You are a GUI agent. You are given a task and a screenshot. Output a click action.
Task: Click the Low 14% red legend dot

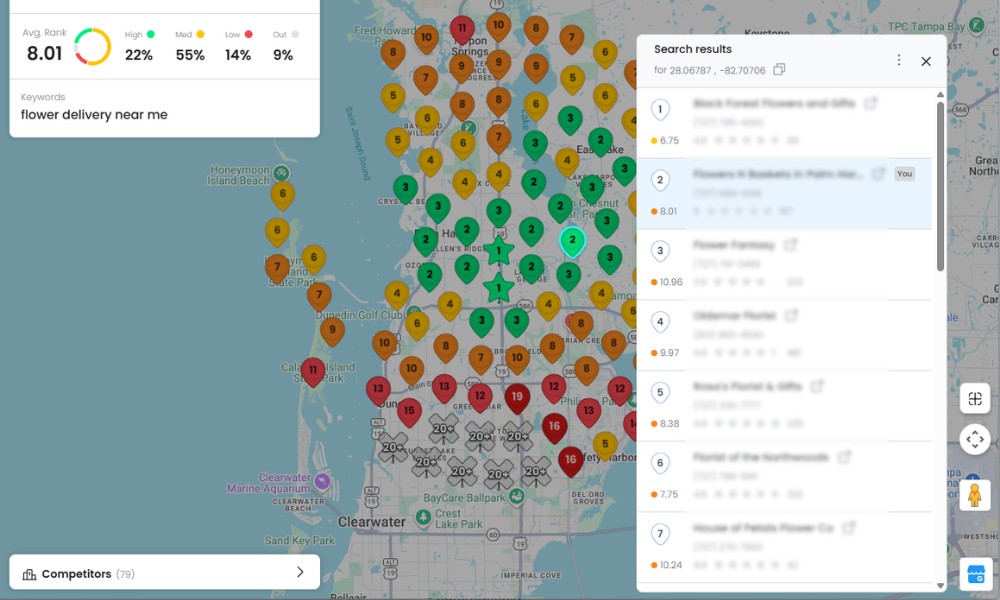point(249,34)
